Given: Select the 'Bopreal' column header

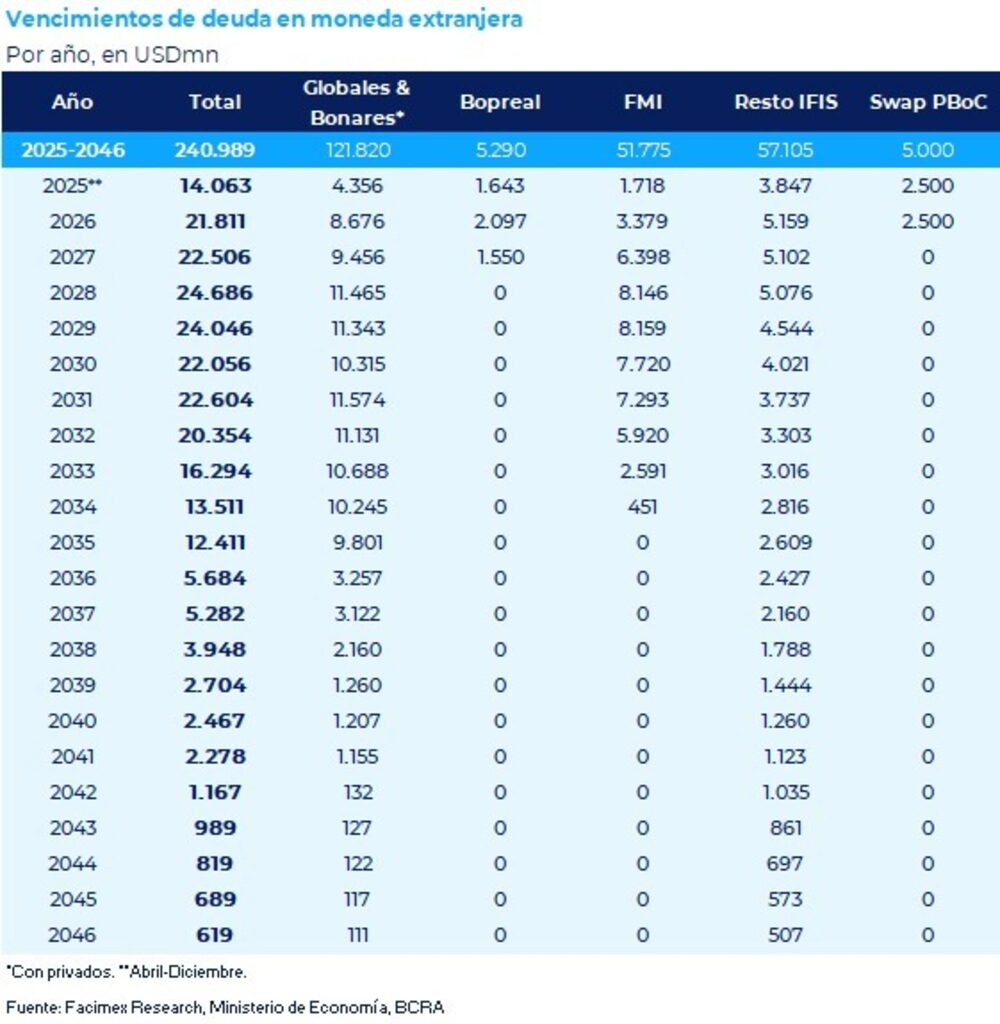Looking at the screenshot, I should (x=500, y=101).
